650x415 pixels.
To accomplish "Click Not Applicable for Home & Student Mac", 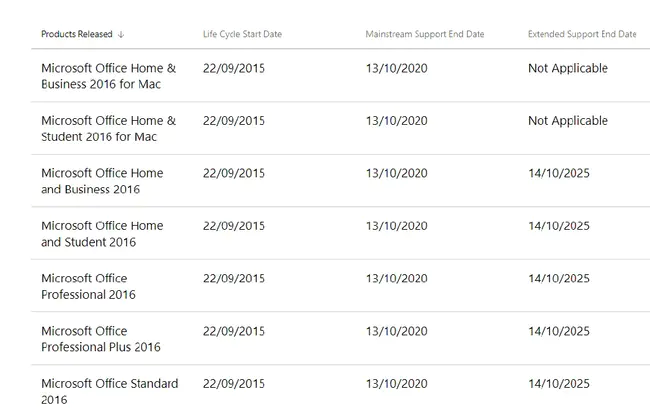I will [567, 121].
